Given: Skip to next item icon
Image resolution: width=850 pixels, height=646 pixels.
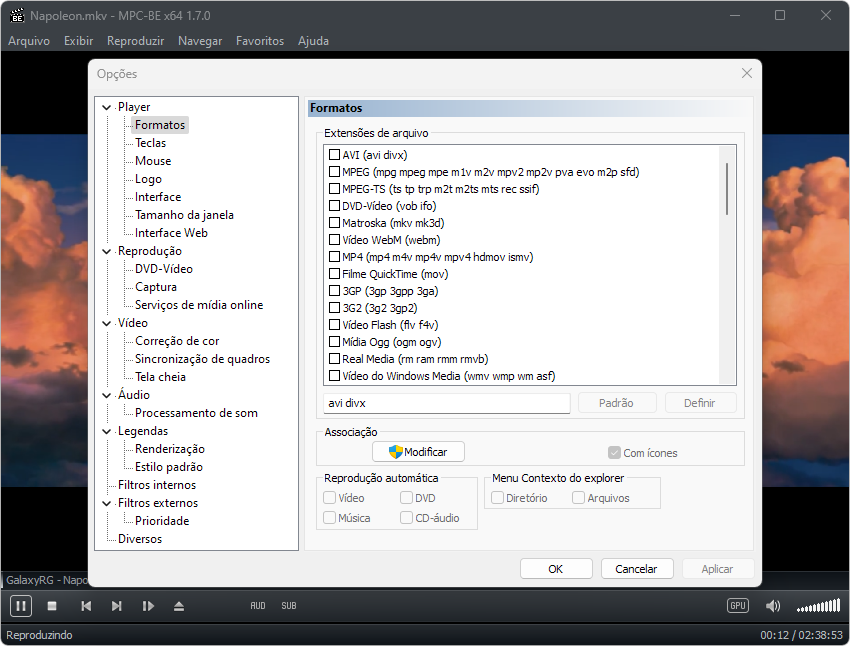Looking at the screenshot, I should pyautogui.click(x=117, y=606).
